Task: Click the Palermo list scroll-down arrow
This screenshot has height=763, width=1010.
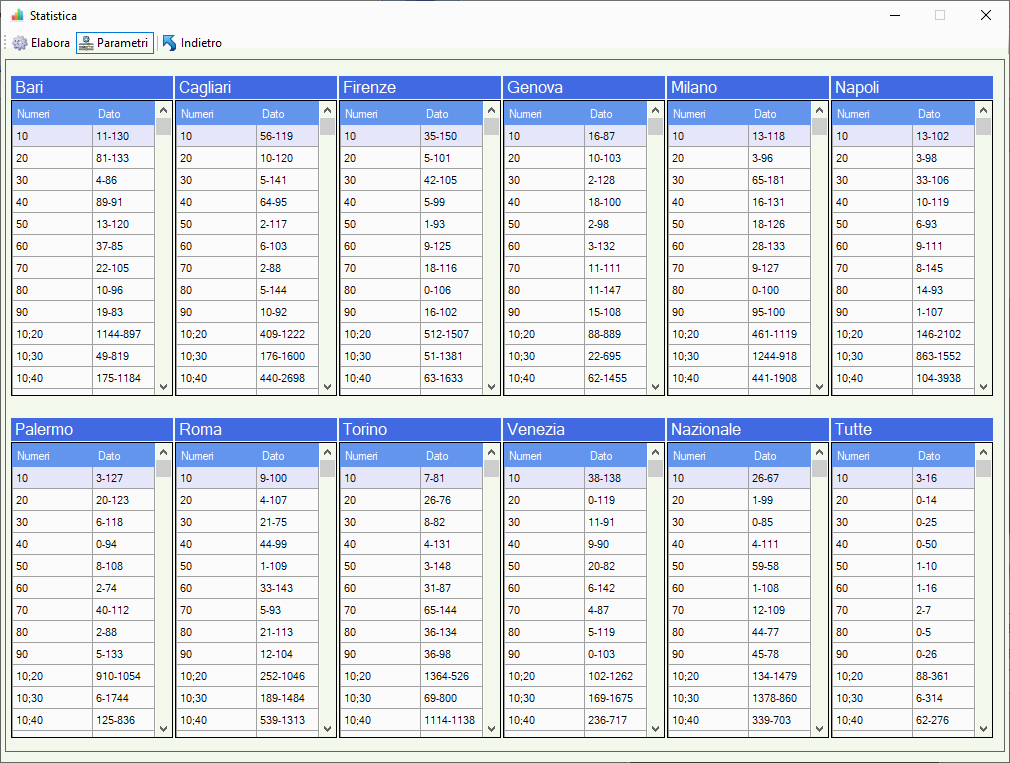Action: click(164, 729)
